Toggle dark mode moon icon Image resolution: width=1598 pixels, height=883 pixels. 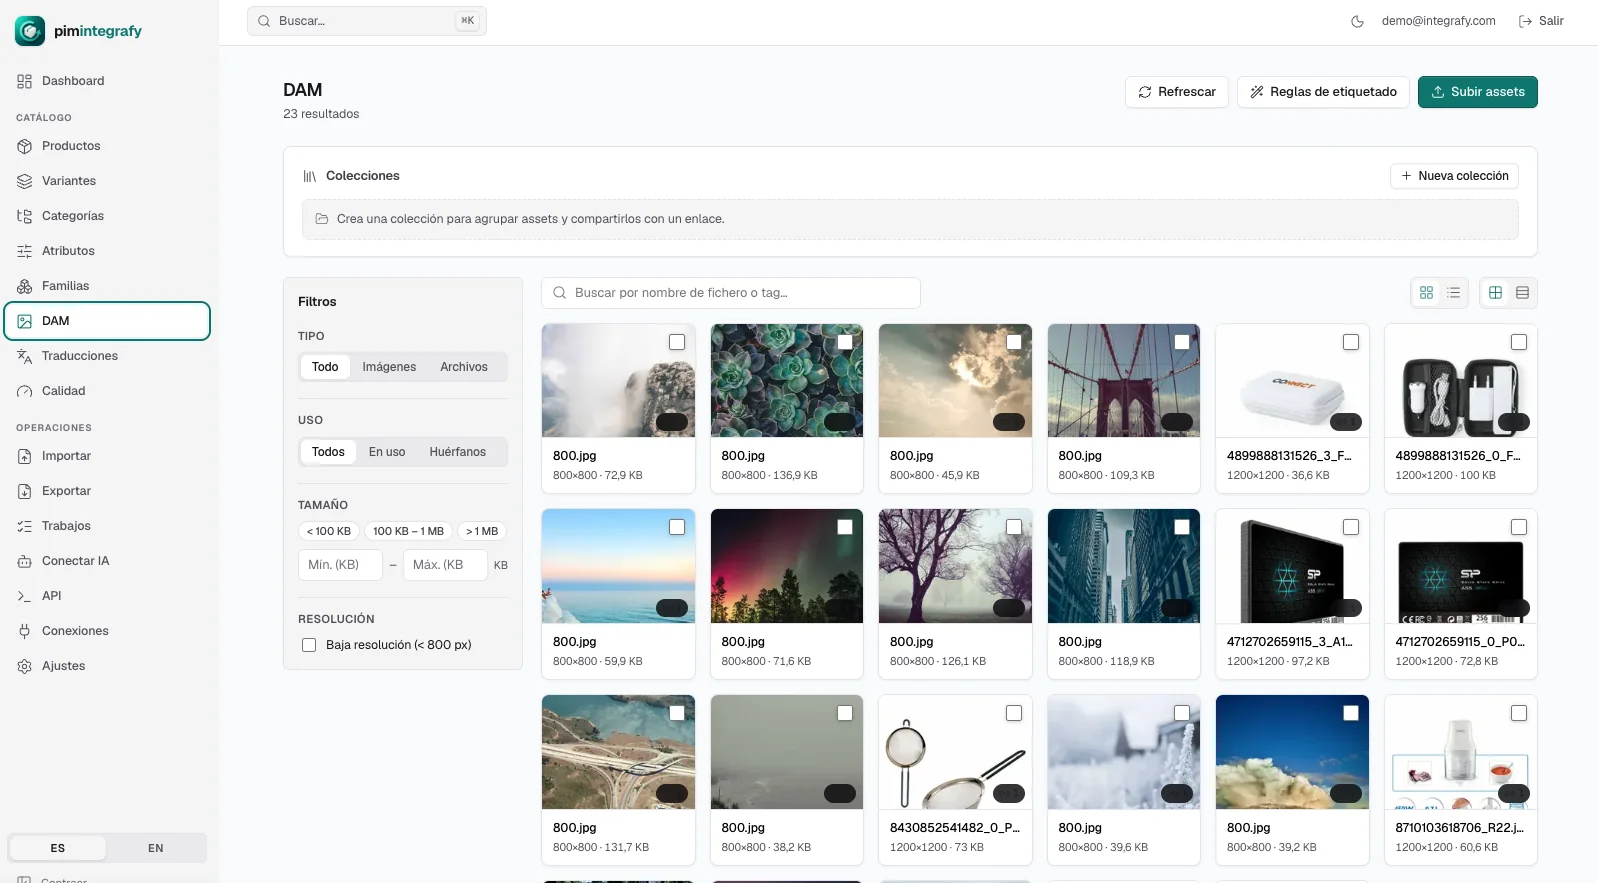1357,21
